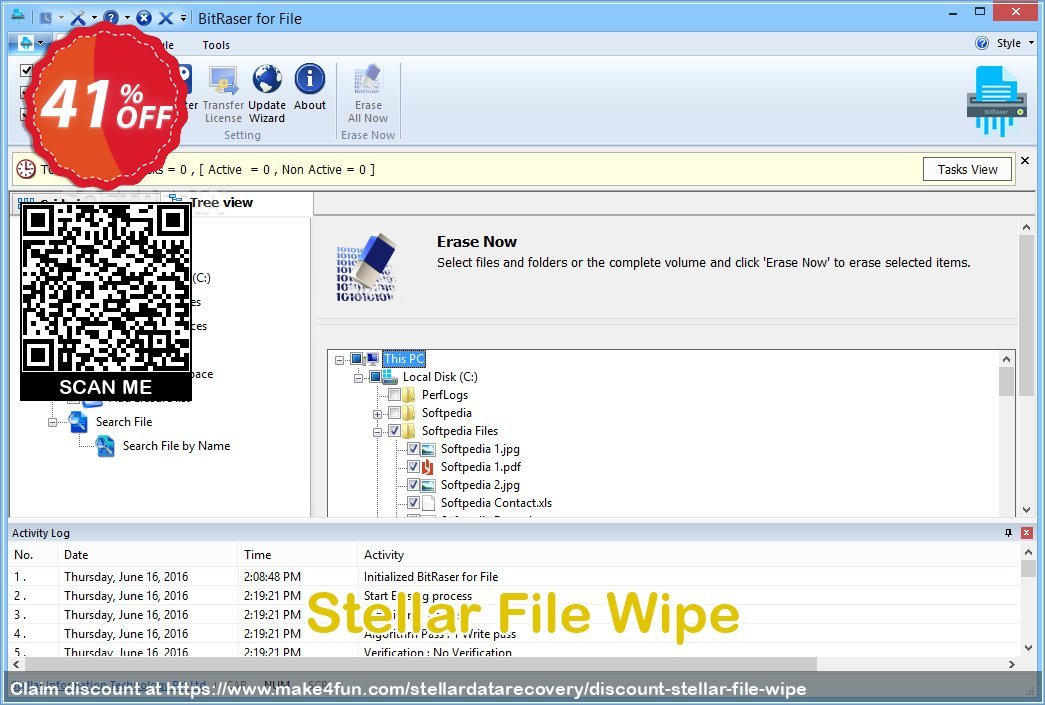
Task: Select Search File in the left tree
Action: click(x=124, y=422)
